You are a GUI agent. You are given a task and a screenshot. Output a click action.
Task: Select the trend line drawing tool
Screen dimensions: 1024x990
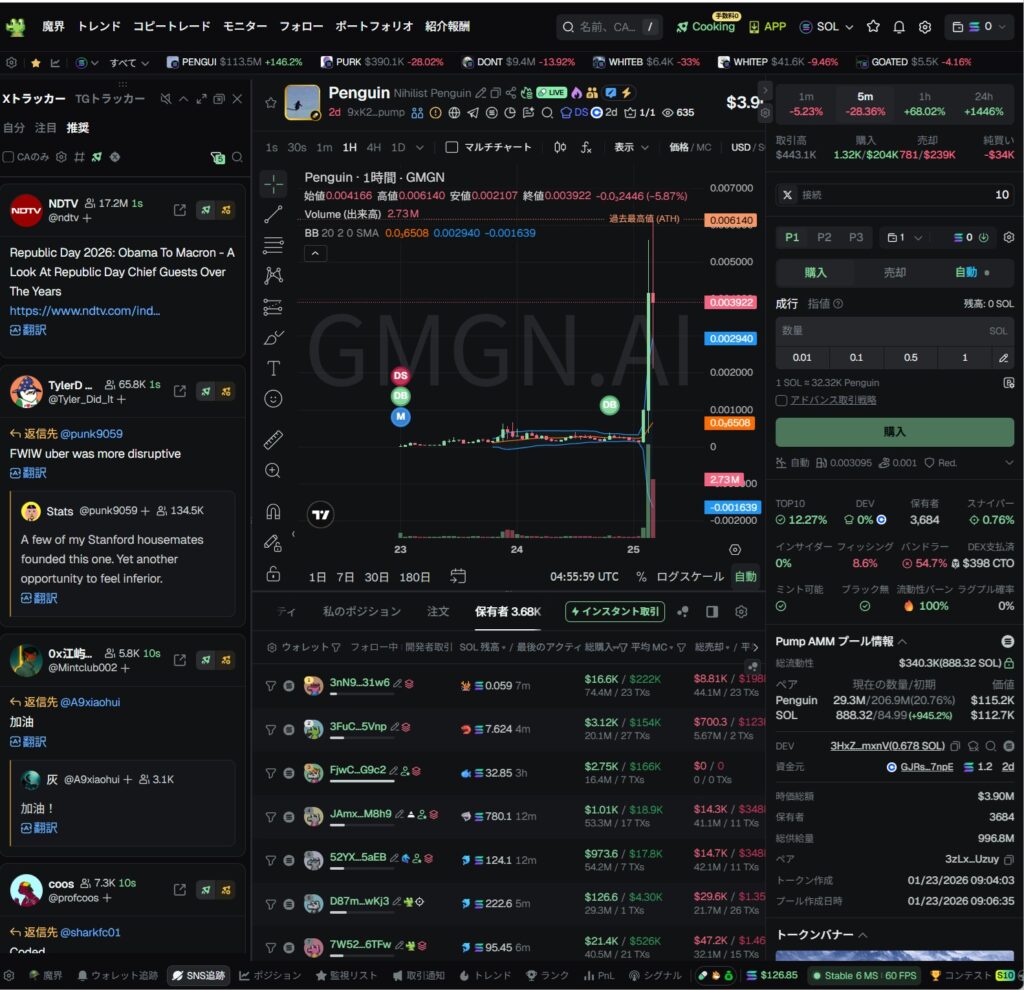click(273, 214)
